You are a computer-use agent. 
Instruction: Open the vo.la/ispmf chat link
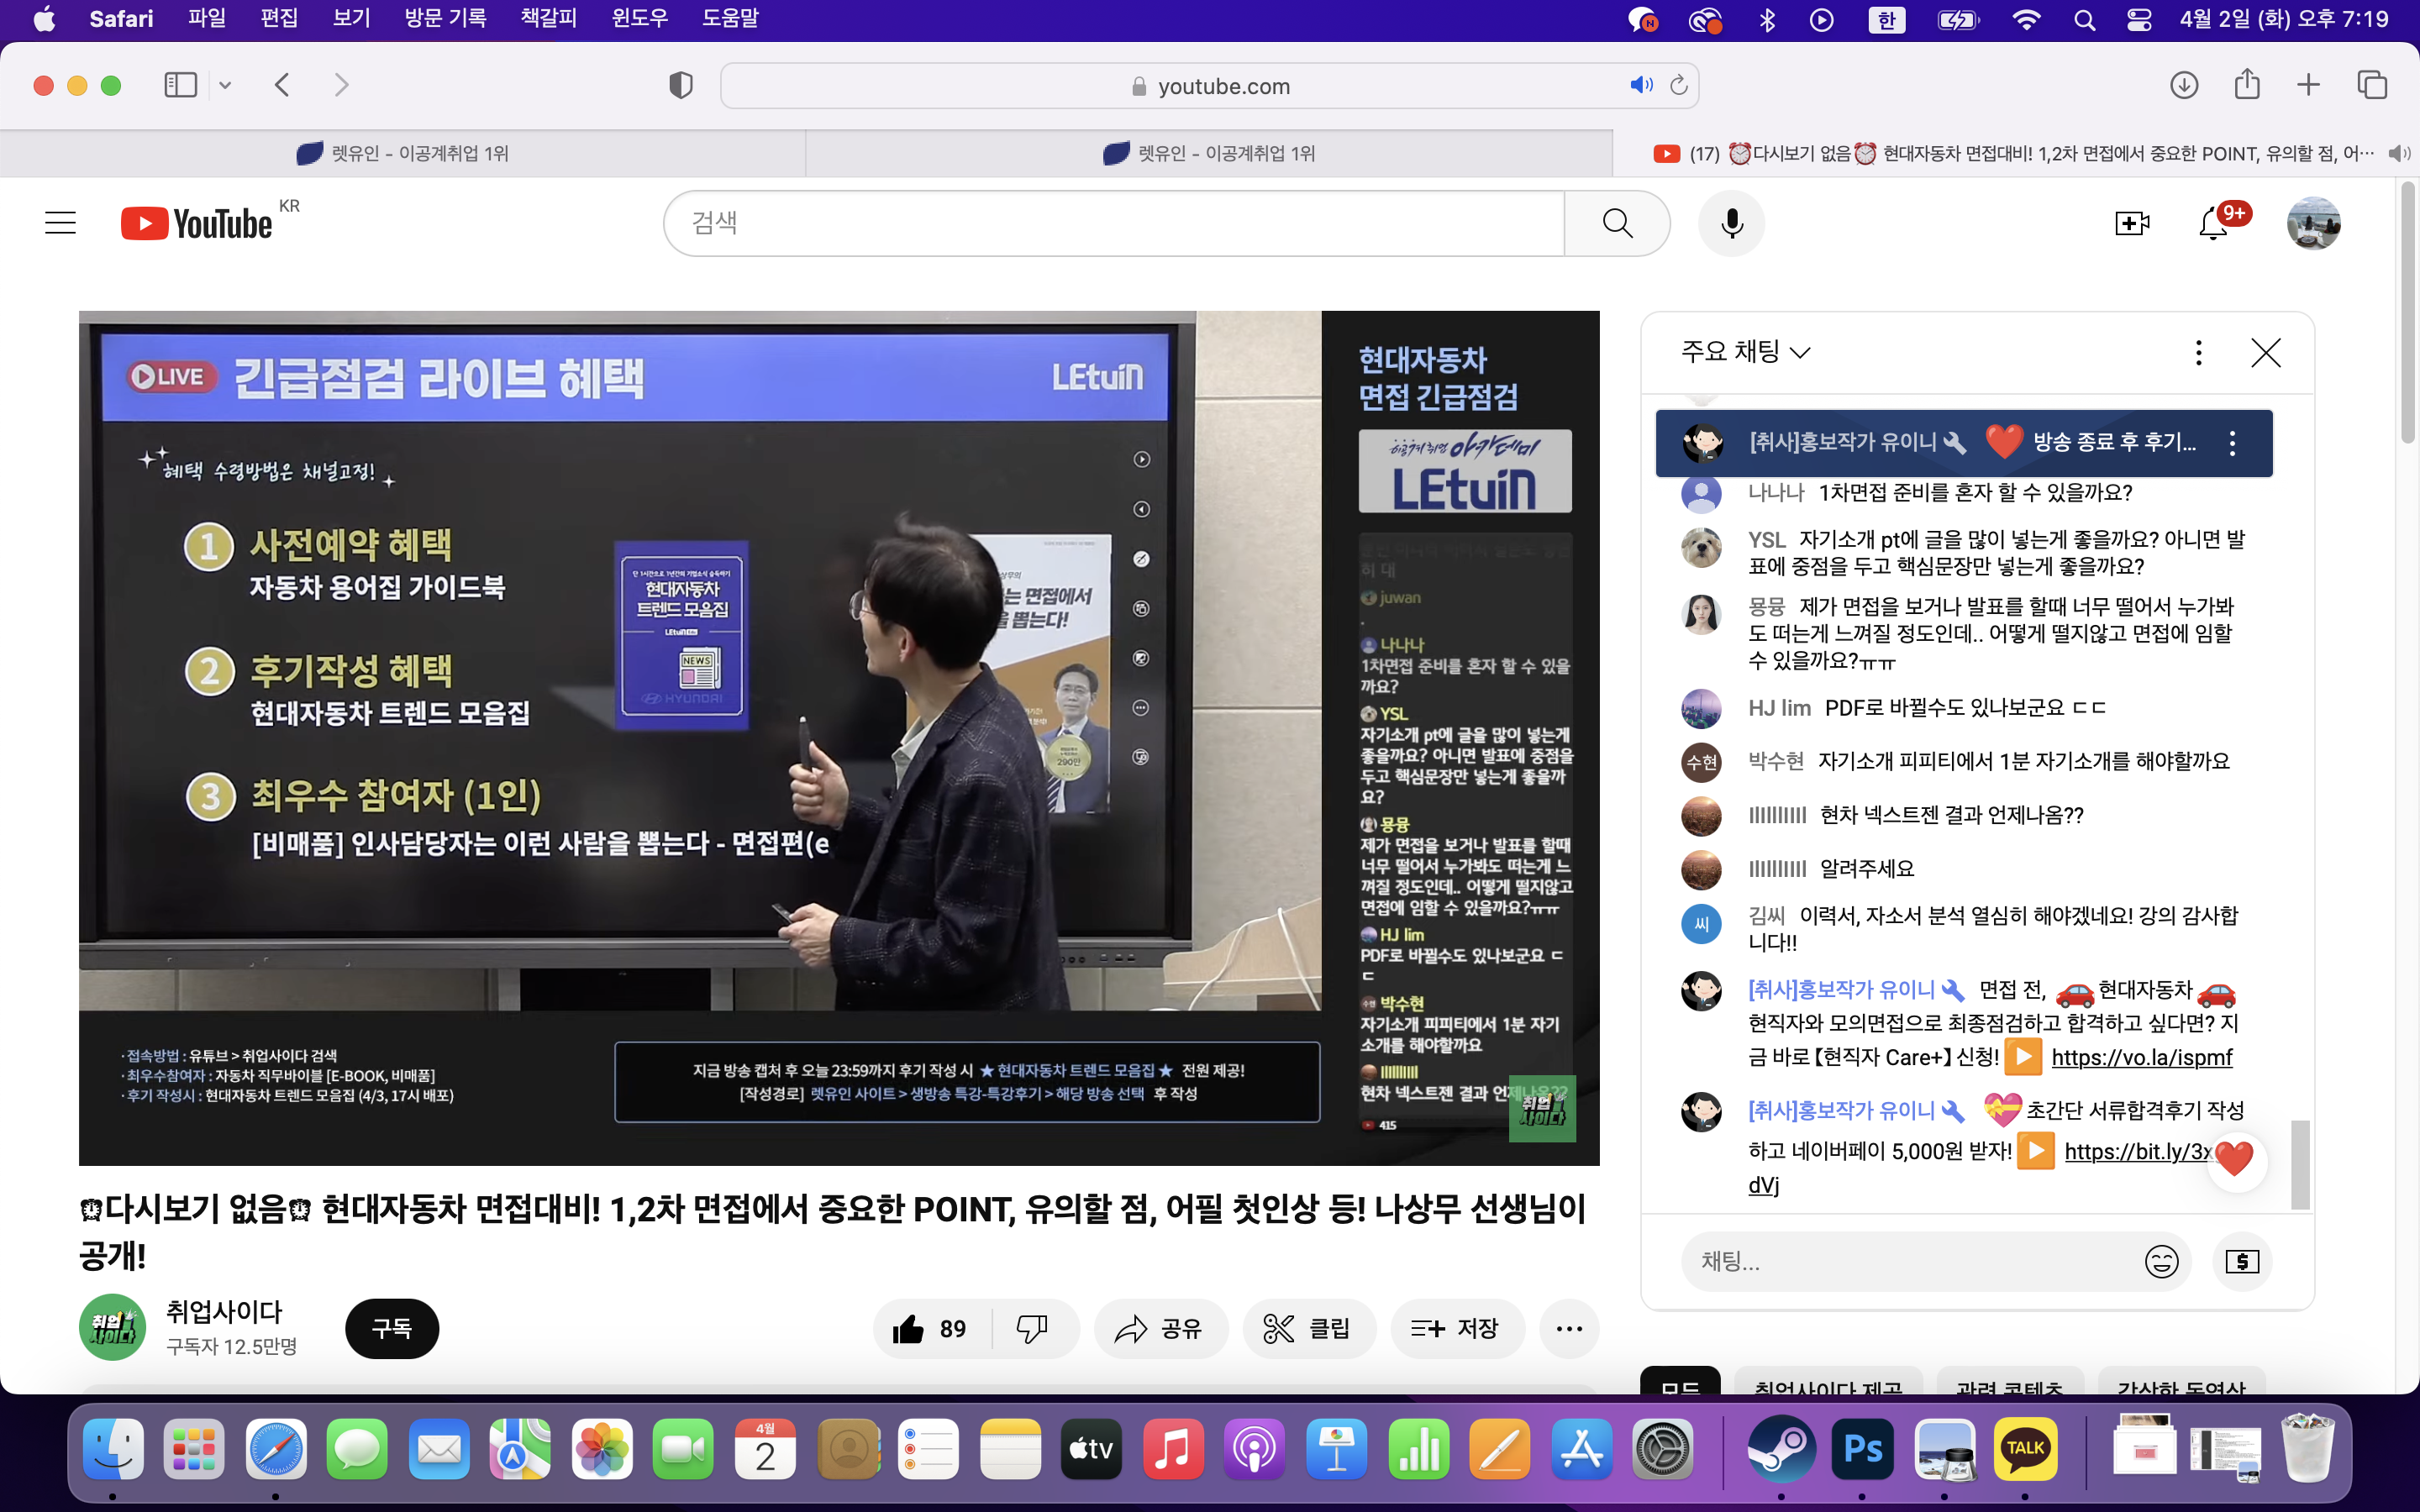click(2142, 1058)
